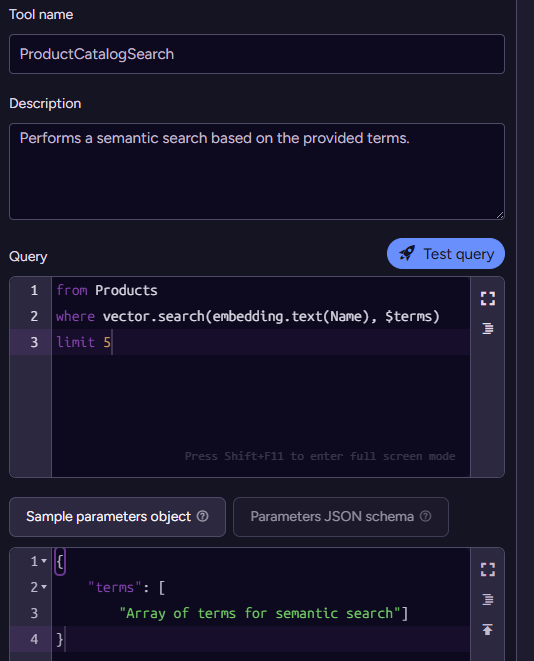Collapse the terms array fold on line 2
534x661 pixels.
44,587
